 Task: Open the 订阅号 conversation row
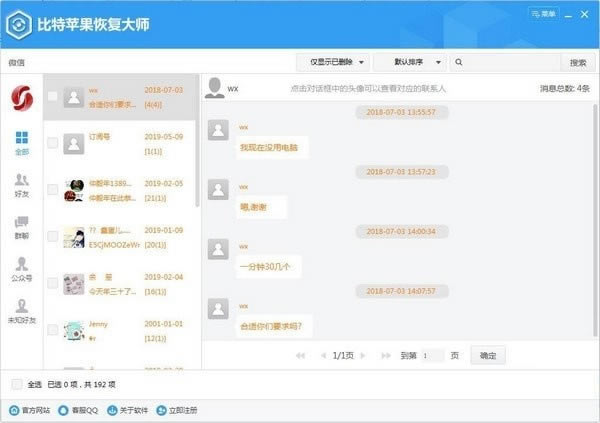119,144
